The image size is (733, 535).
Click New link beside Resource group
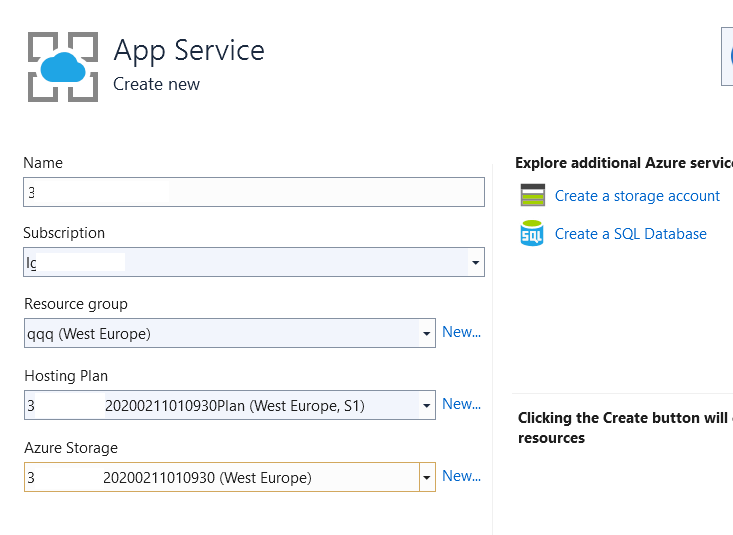click(x=461, y=332)
